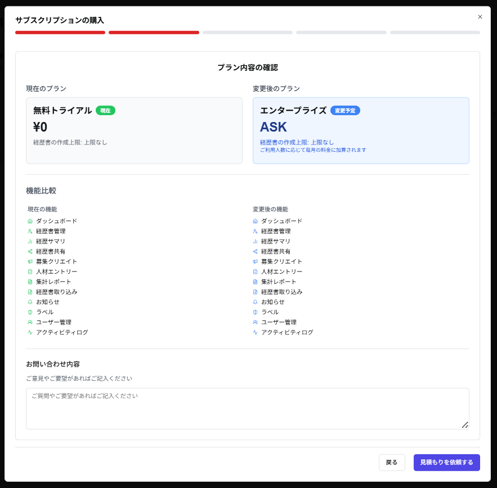Click the fourth gray progress step bar
The height and width of the screenshot is (488, 497).
[x=341, y=32]
